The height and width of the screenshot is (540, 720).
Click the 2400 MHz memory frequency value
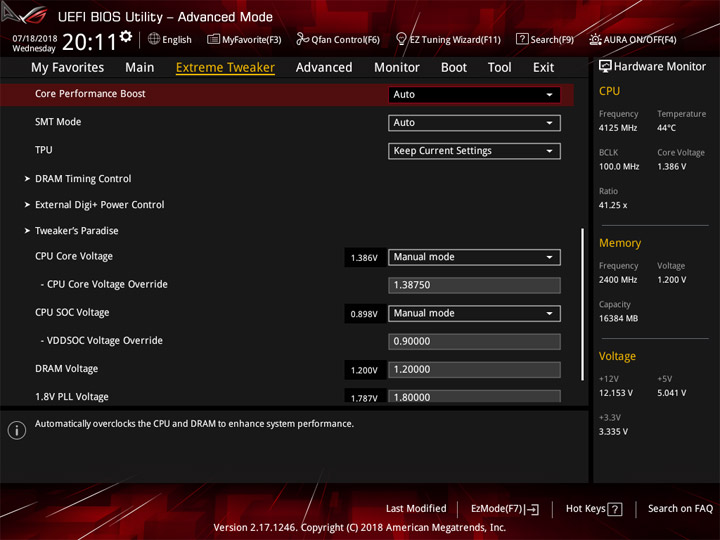pos(618,280)
